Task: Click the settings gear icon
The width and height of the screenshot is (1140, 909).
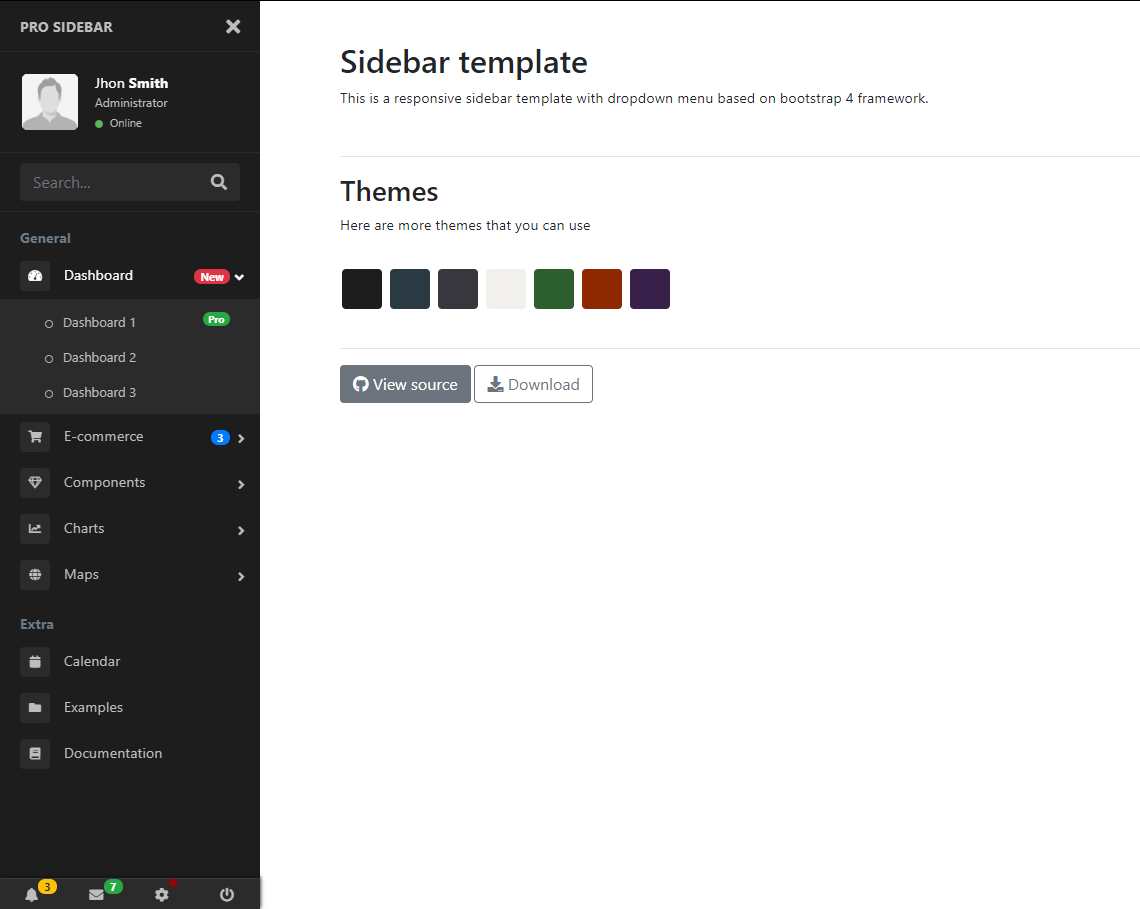Action: (x=162, y=894)
